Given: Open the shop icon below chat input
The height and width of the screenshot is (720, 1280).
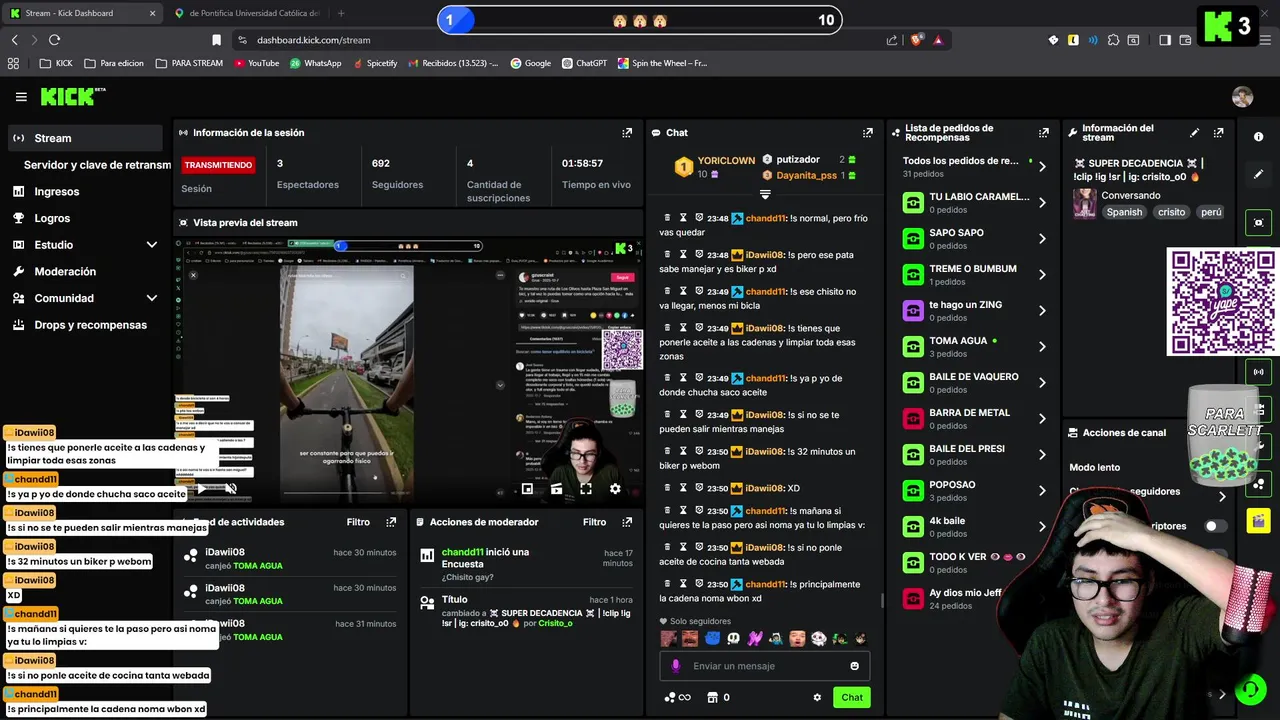Looking at the screenshot, I should pos(712,698).
